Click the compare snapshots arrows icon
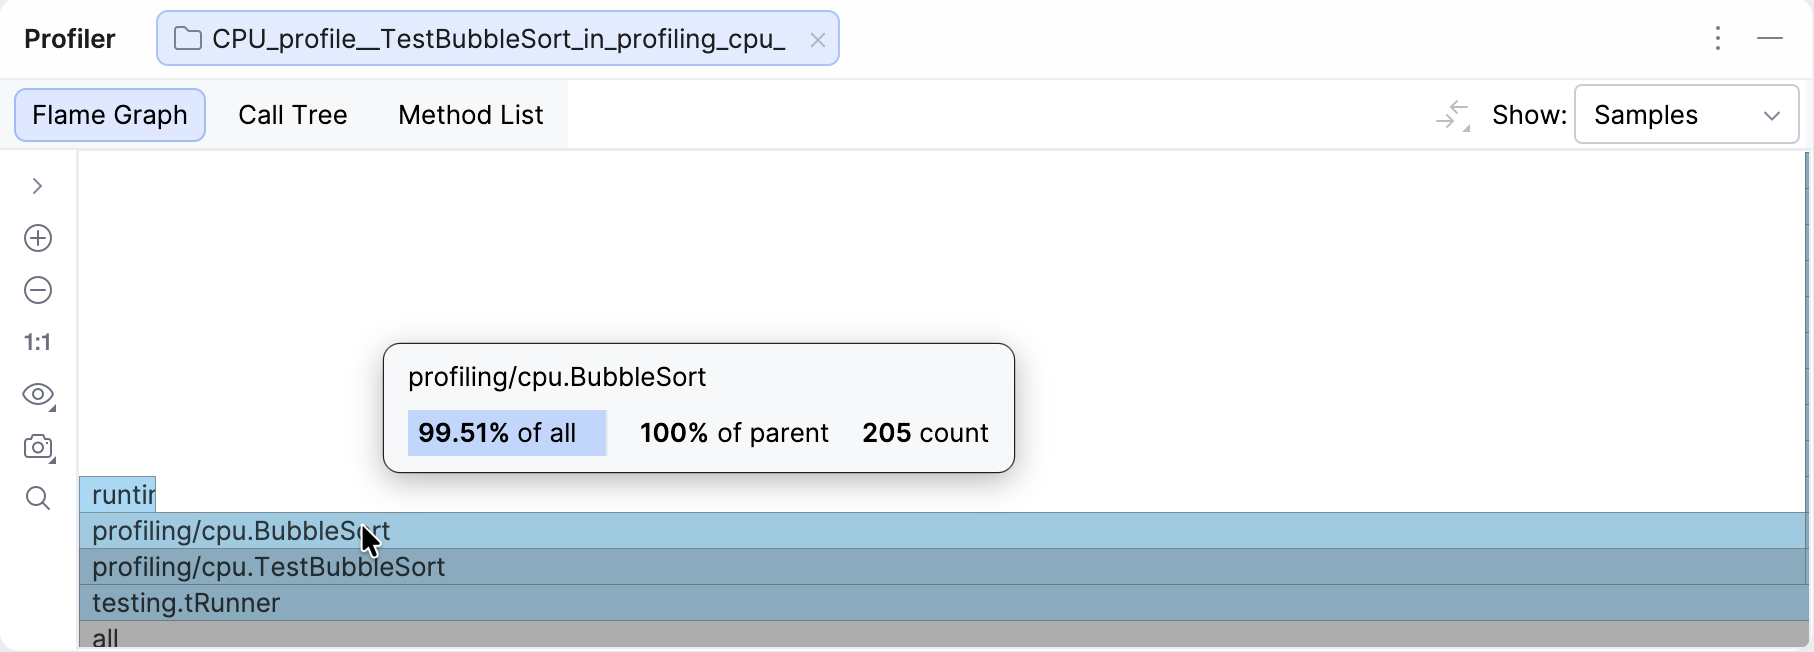 click(1452, 115)
